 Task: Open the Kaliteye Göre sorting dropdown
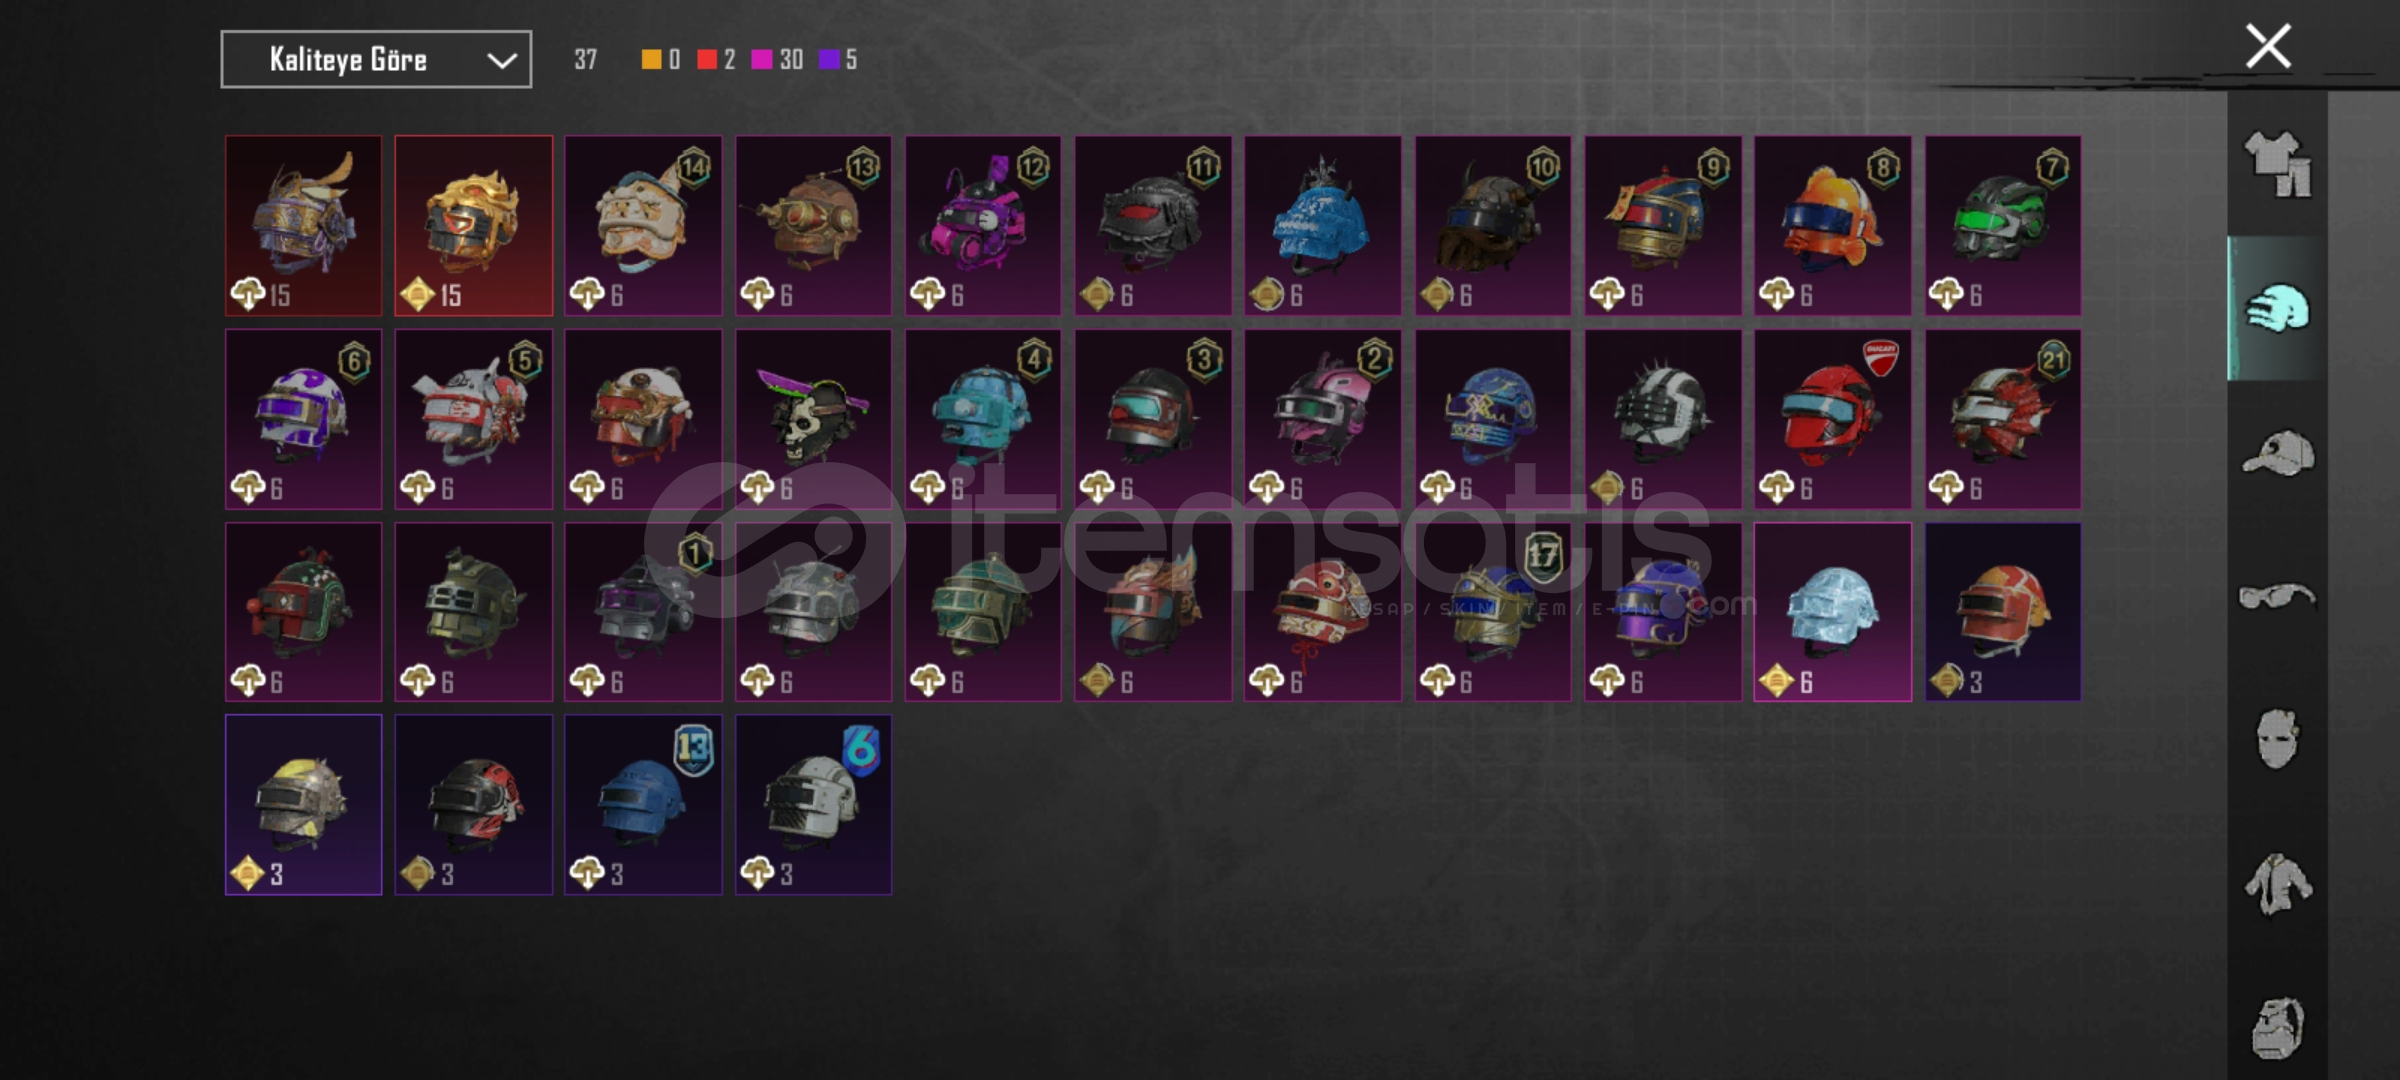point(376,60)
